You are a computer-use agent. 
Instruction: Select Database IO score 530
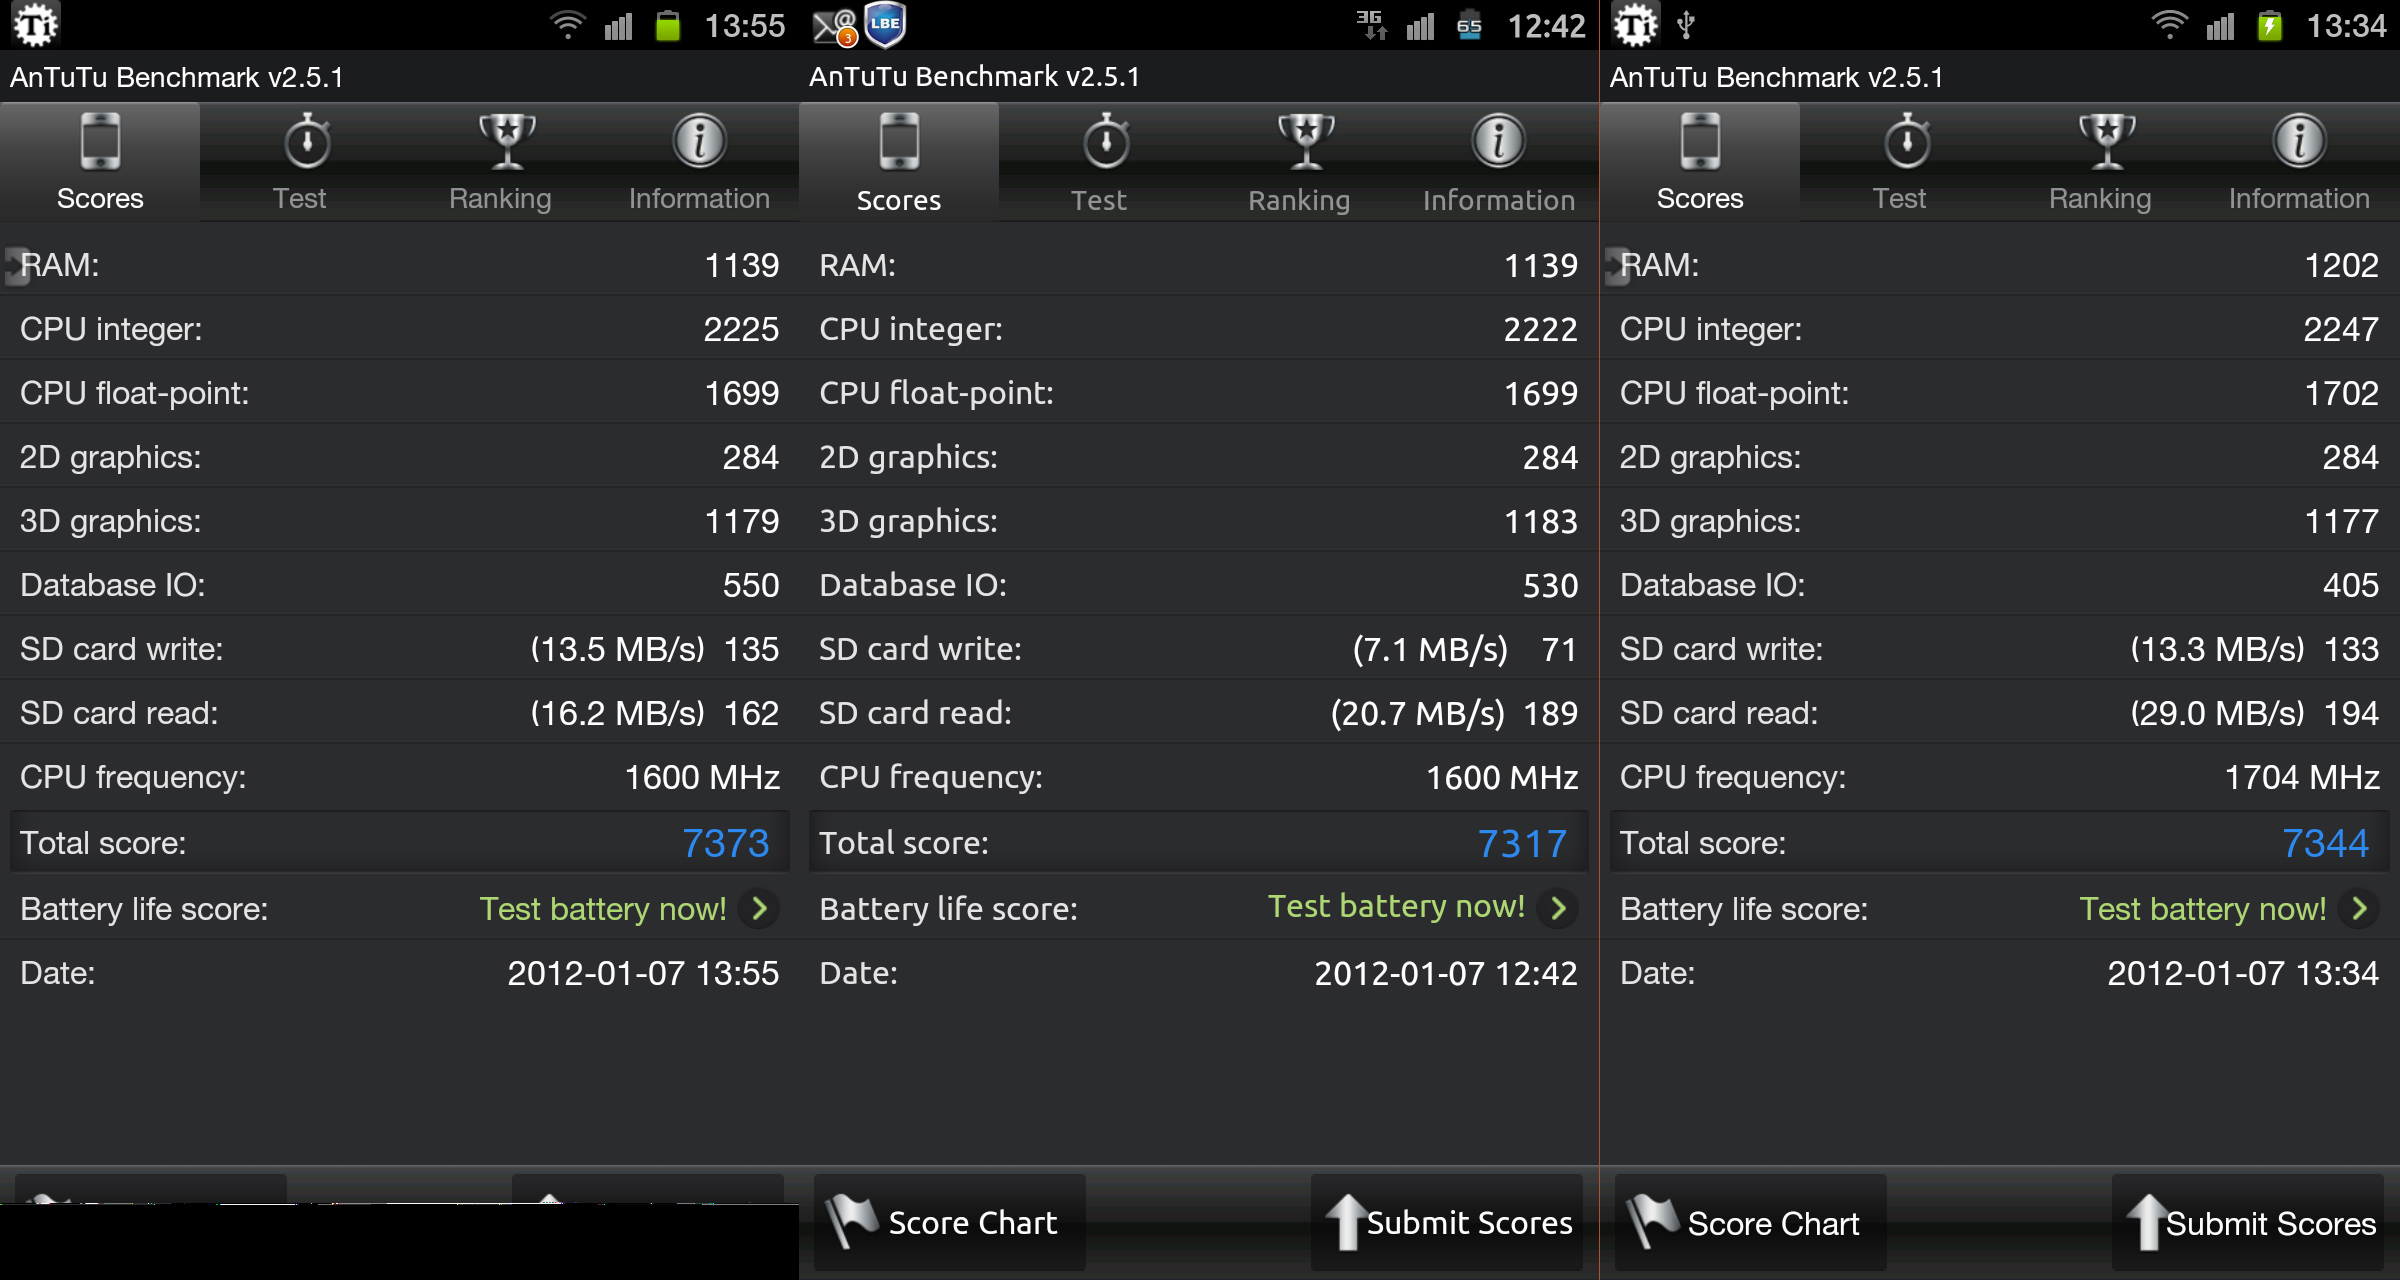tap(1550, 585)
